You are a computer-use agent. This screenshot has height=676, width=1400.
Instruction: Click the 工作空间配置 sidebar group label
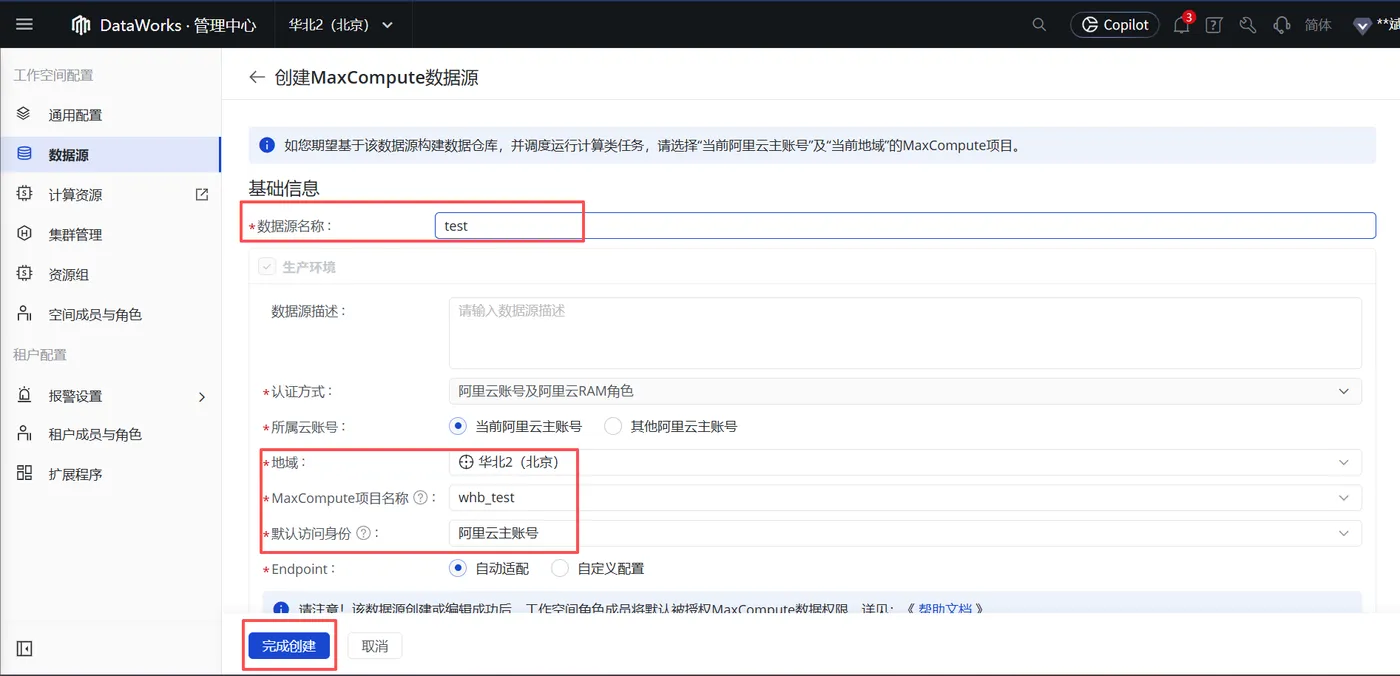point(53,75)
